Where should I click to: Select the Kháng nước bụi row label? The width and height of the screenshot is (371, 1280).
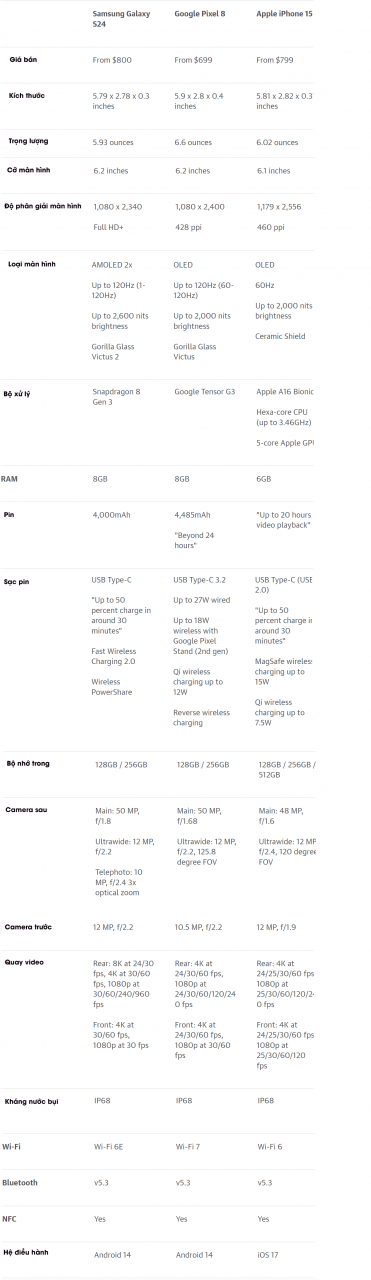click(31, 1101)
